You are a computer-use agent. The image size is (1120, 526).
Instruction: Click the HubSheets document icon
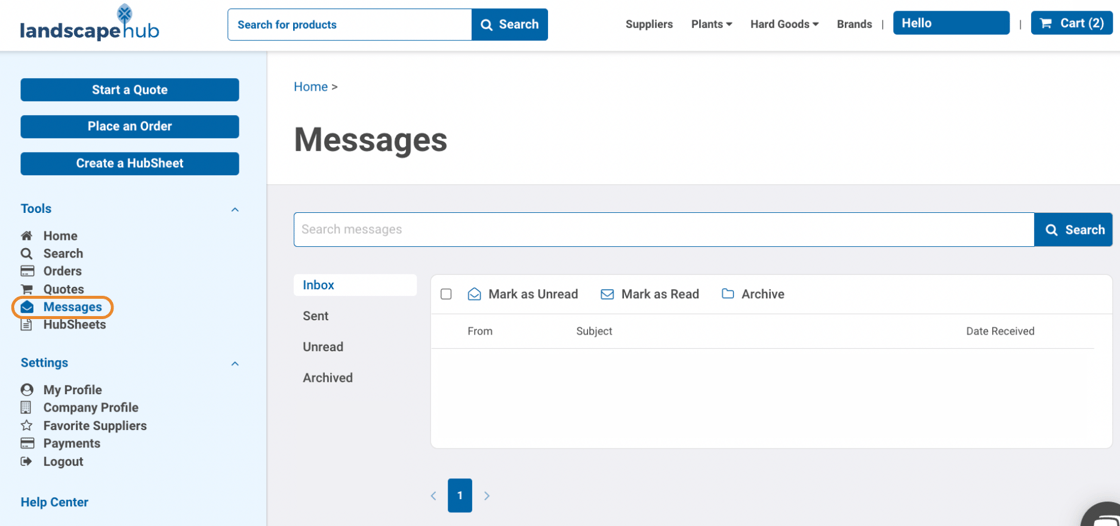click(x=27, y=325)
